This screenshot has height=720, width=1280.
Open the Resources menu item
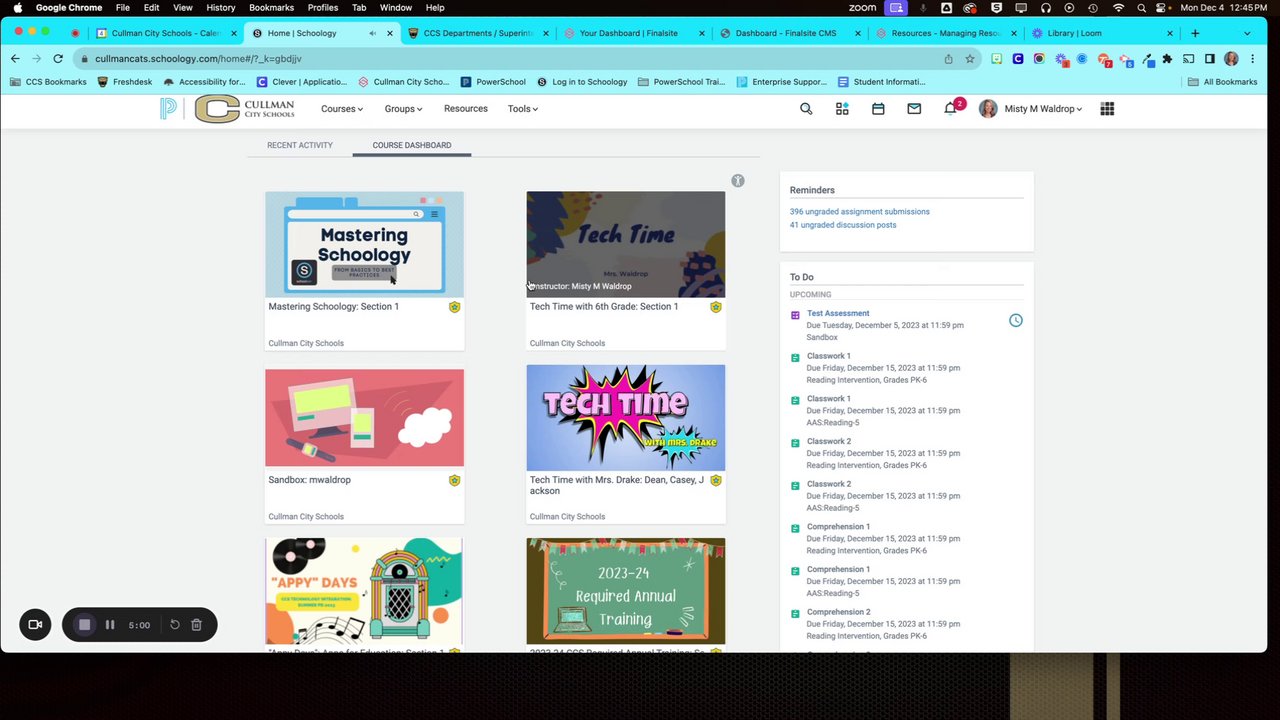466,109
